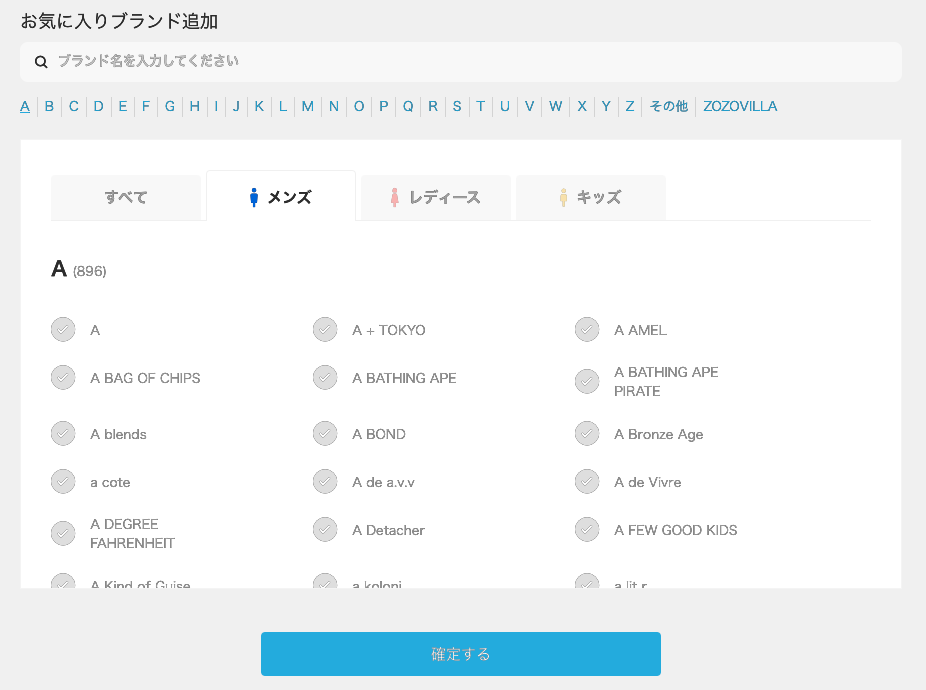Select the すべて tab
The image size is (926, 690).
tap(126, 197)
